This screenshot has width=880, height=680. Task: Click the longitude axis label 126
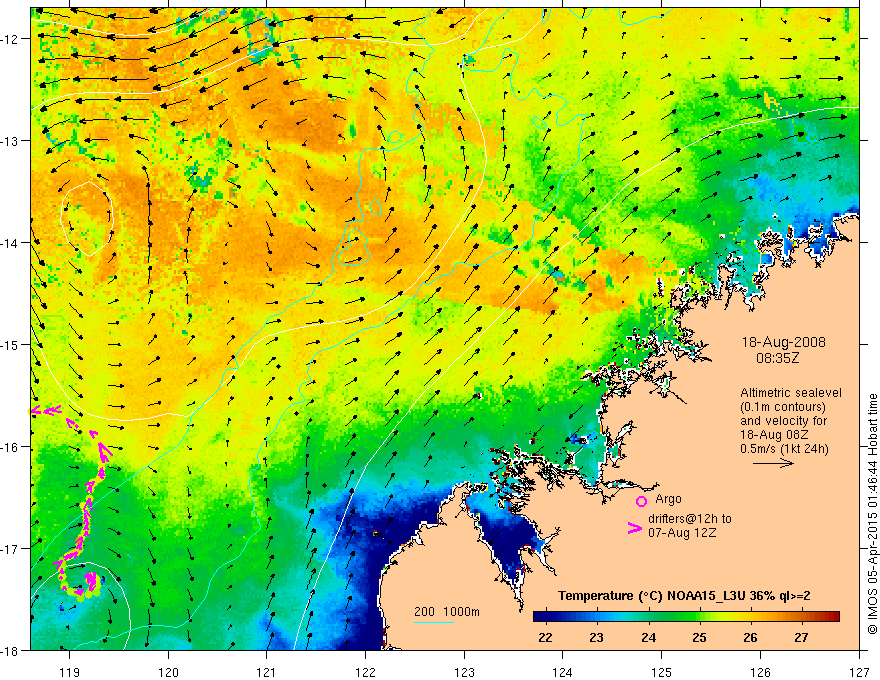(x=760, y=672)
